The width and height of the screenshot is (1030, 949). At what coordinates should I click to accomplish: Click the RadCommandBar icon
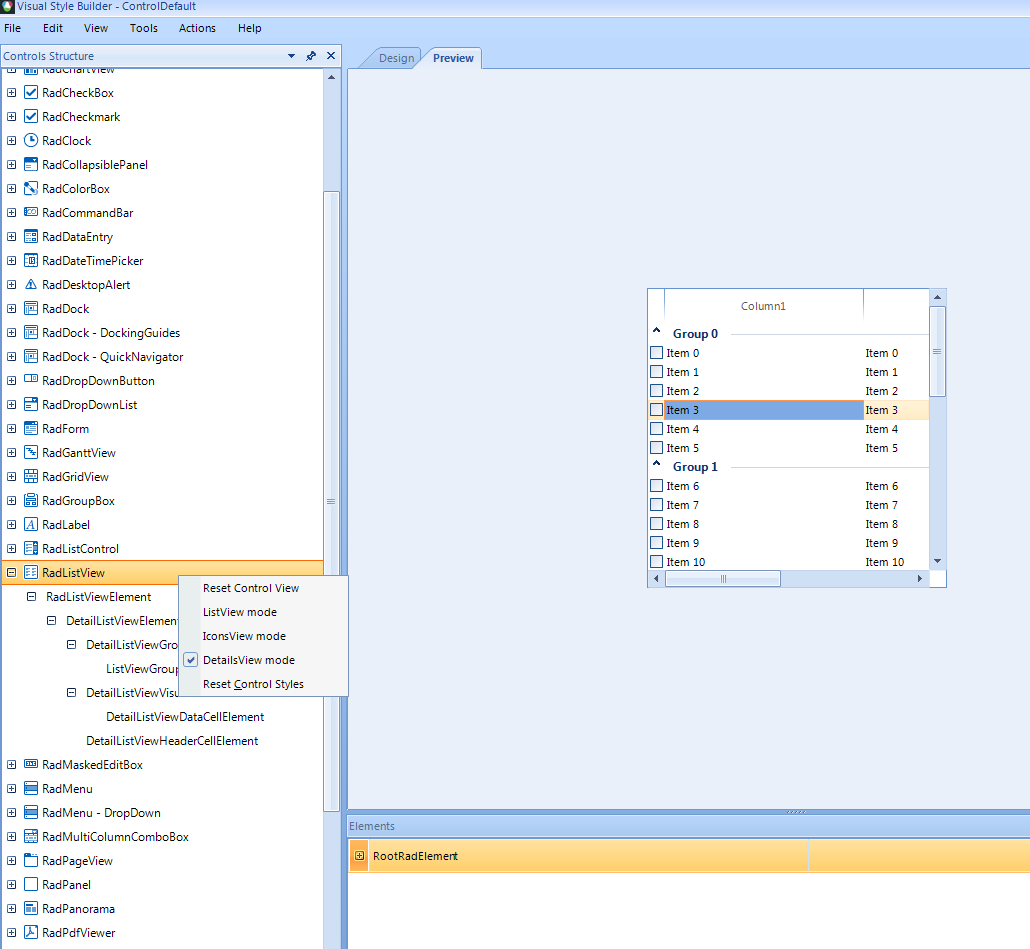pos(31,212)
